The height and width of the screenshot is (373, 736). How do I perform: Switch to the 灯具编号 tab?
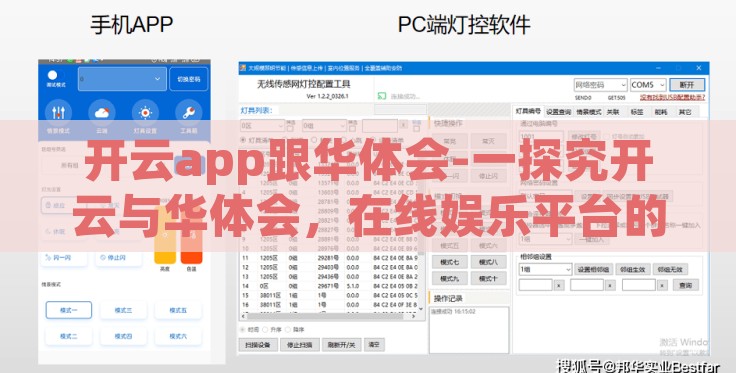pos(528,112)
